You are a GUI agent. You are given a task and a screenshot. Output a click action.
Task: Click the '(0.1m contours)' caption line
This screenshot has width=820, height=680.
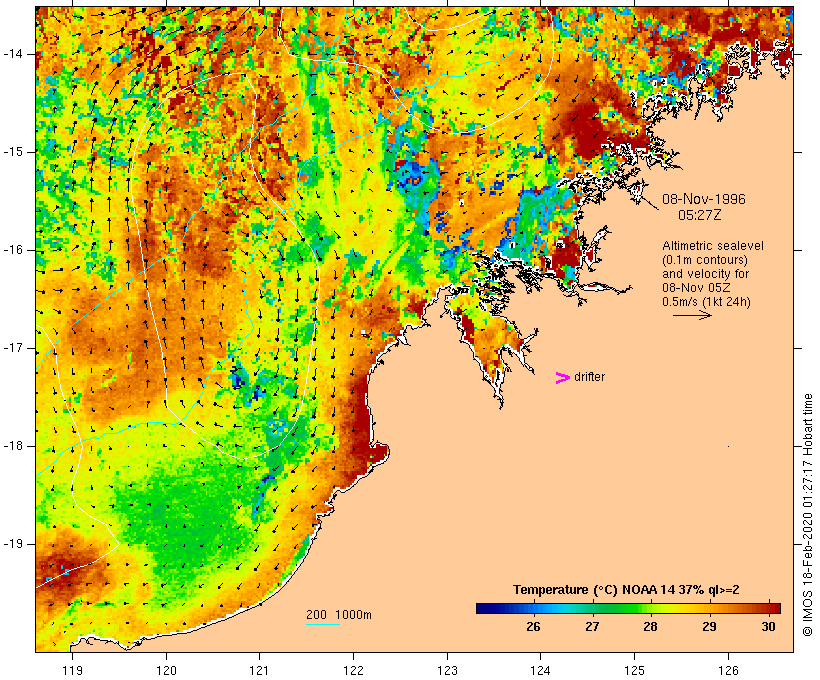(x=705, y=260)
